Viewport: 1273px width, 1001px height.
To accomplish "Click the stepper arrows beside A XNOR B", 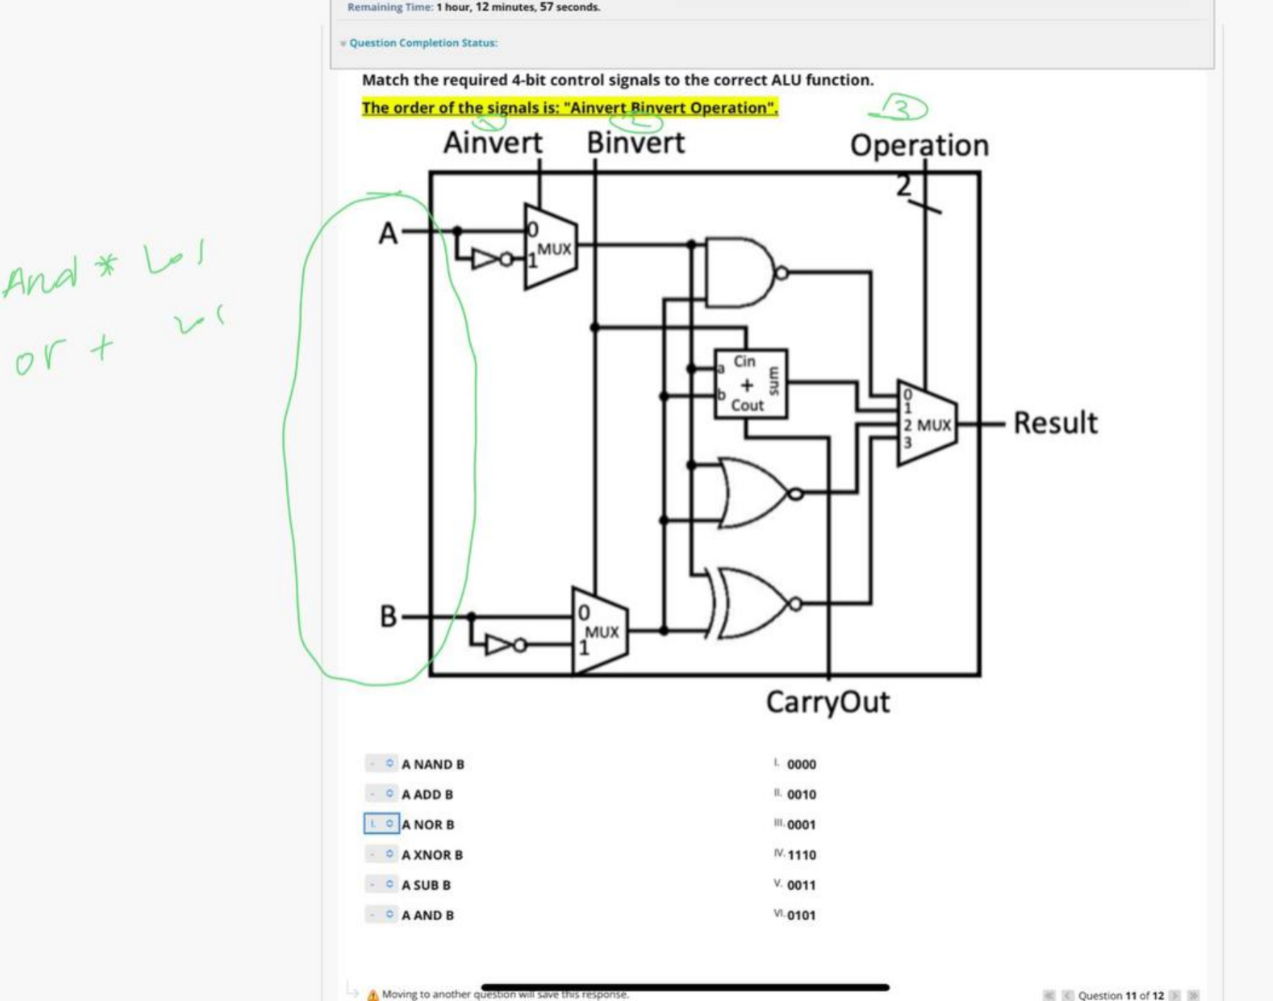I will tap(388, 854).
